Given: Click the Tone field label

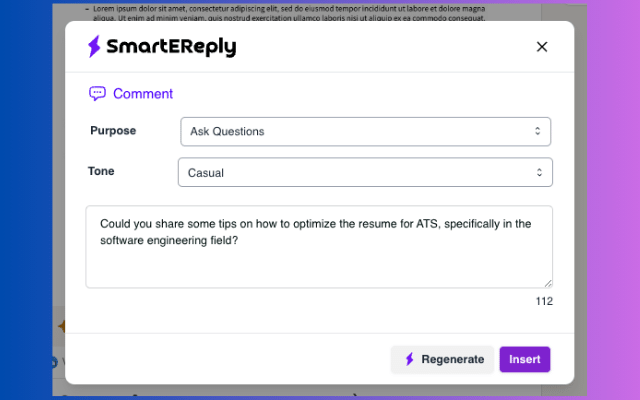Looking at the screenshot, I should point(101,172).
